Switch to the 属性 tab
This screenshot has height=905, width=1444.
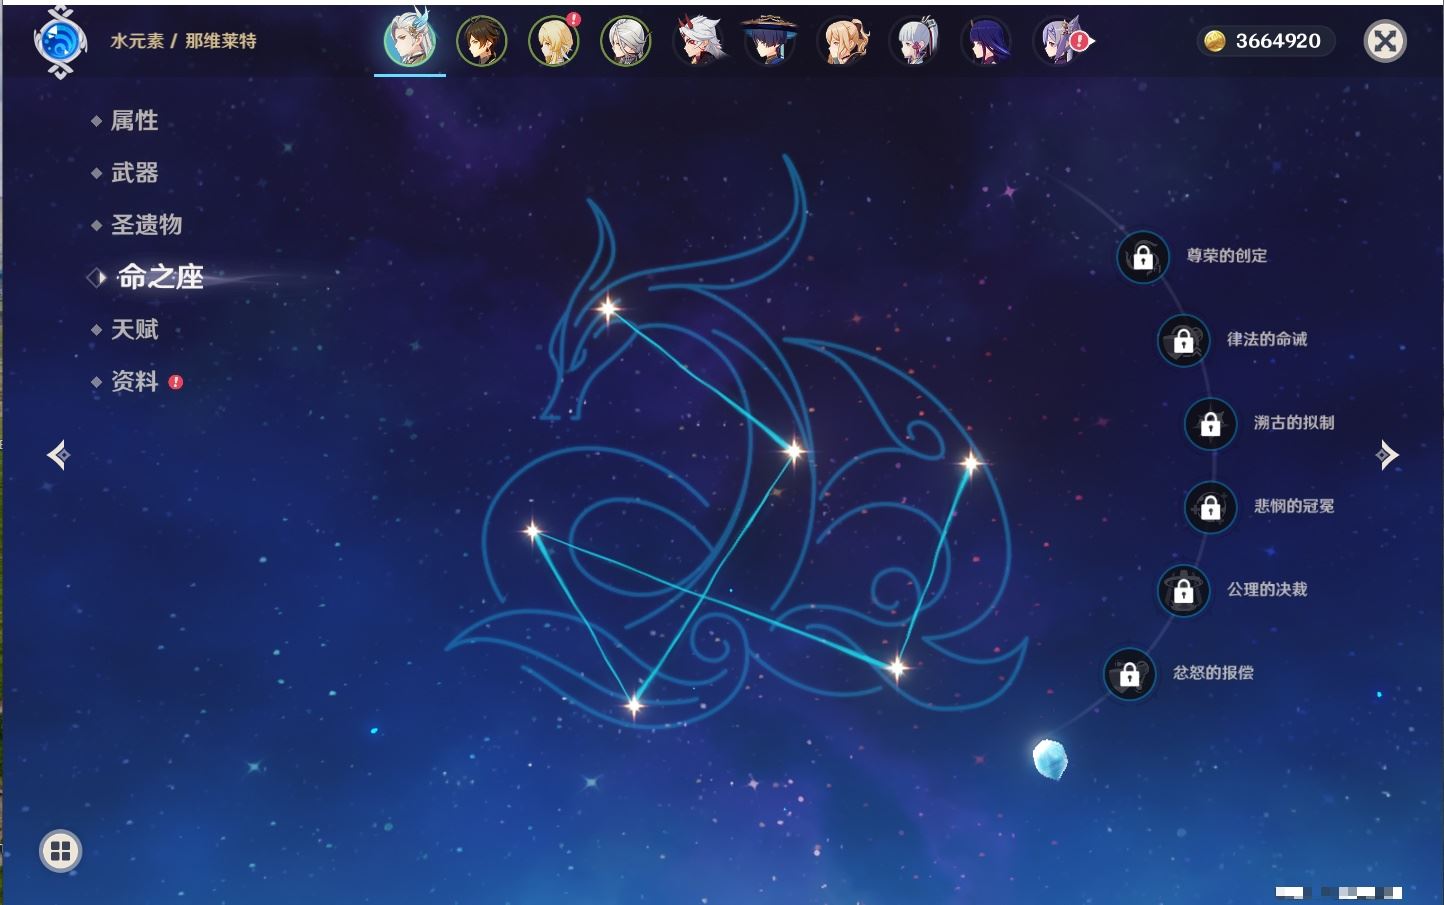click(134, 121)
